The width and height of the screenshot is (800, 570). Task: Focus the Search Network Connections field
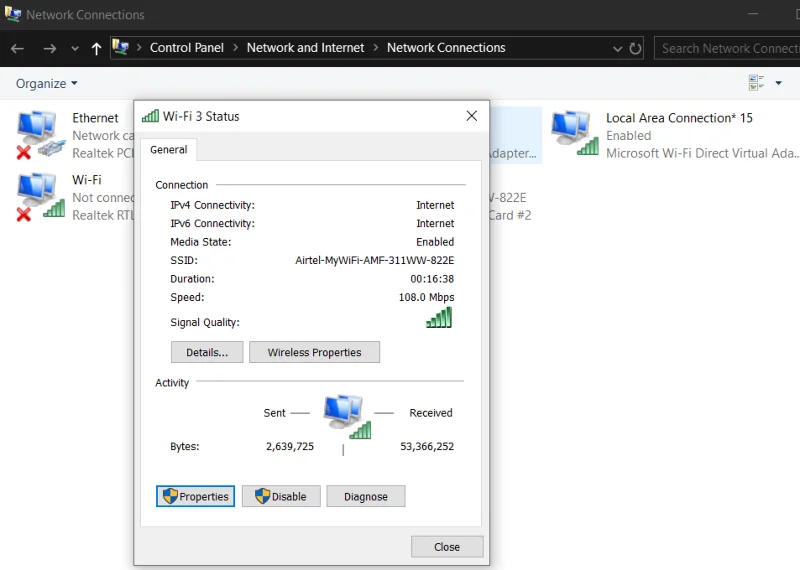click(727, 48)
